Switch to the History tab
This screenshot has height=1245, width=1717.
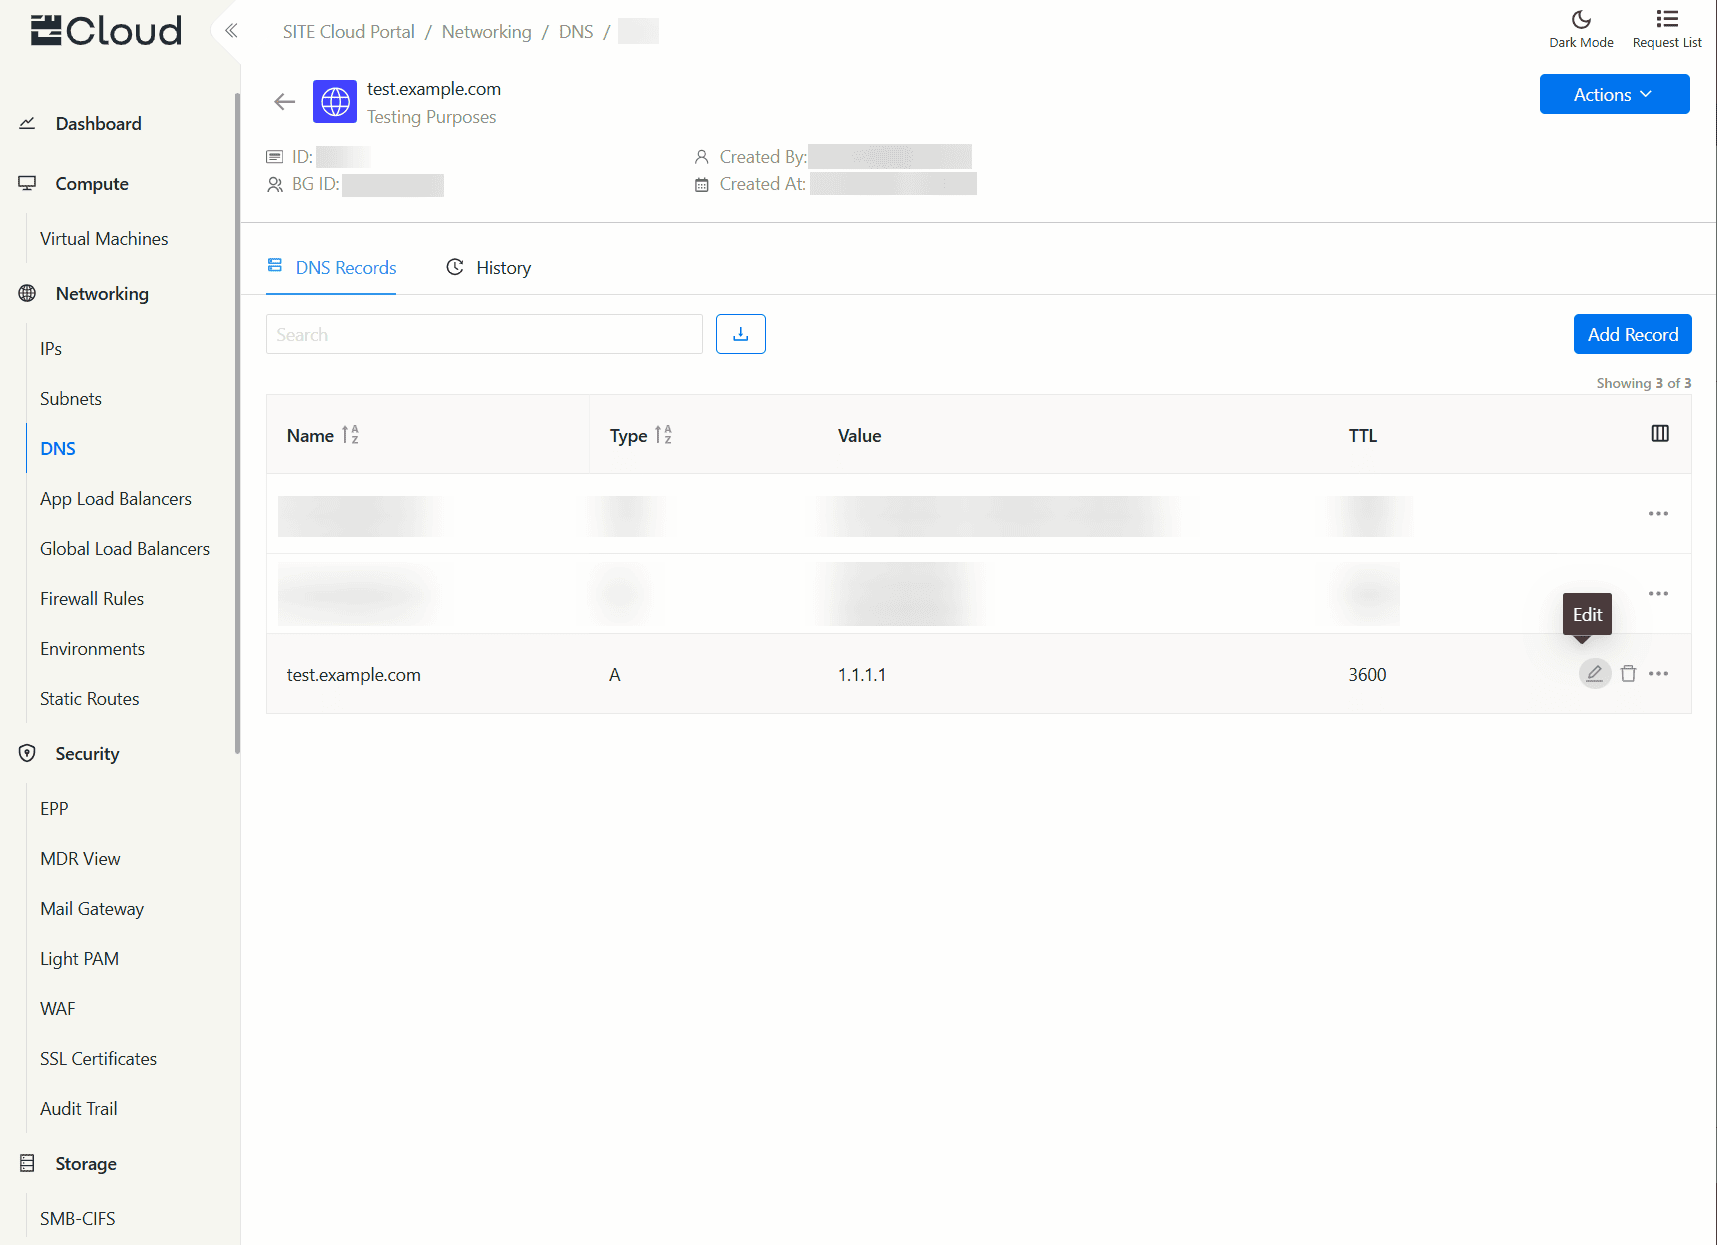coord(489,268)
